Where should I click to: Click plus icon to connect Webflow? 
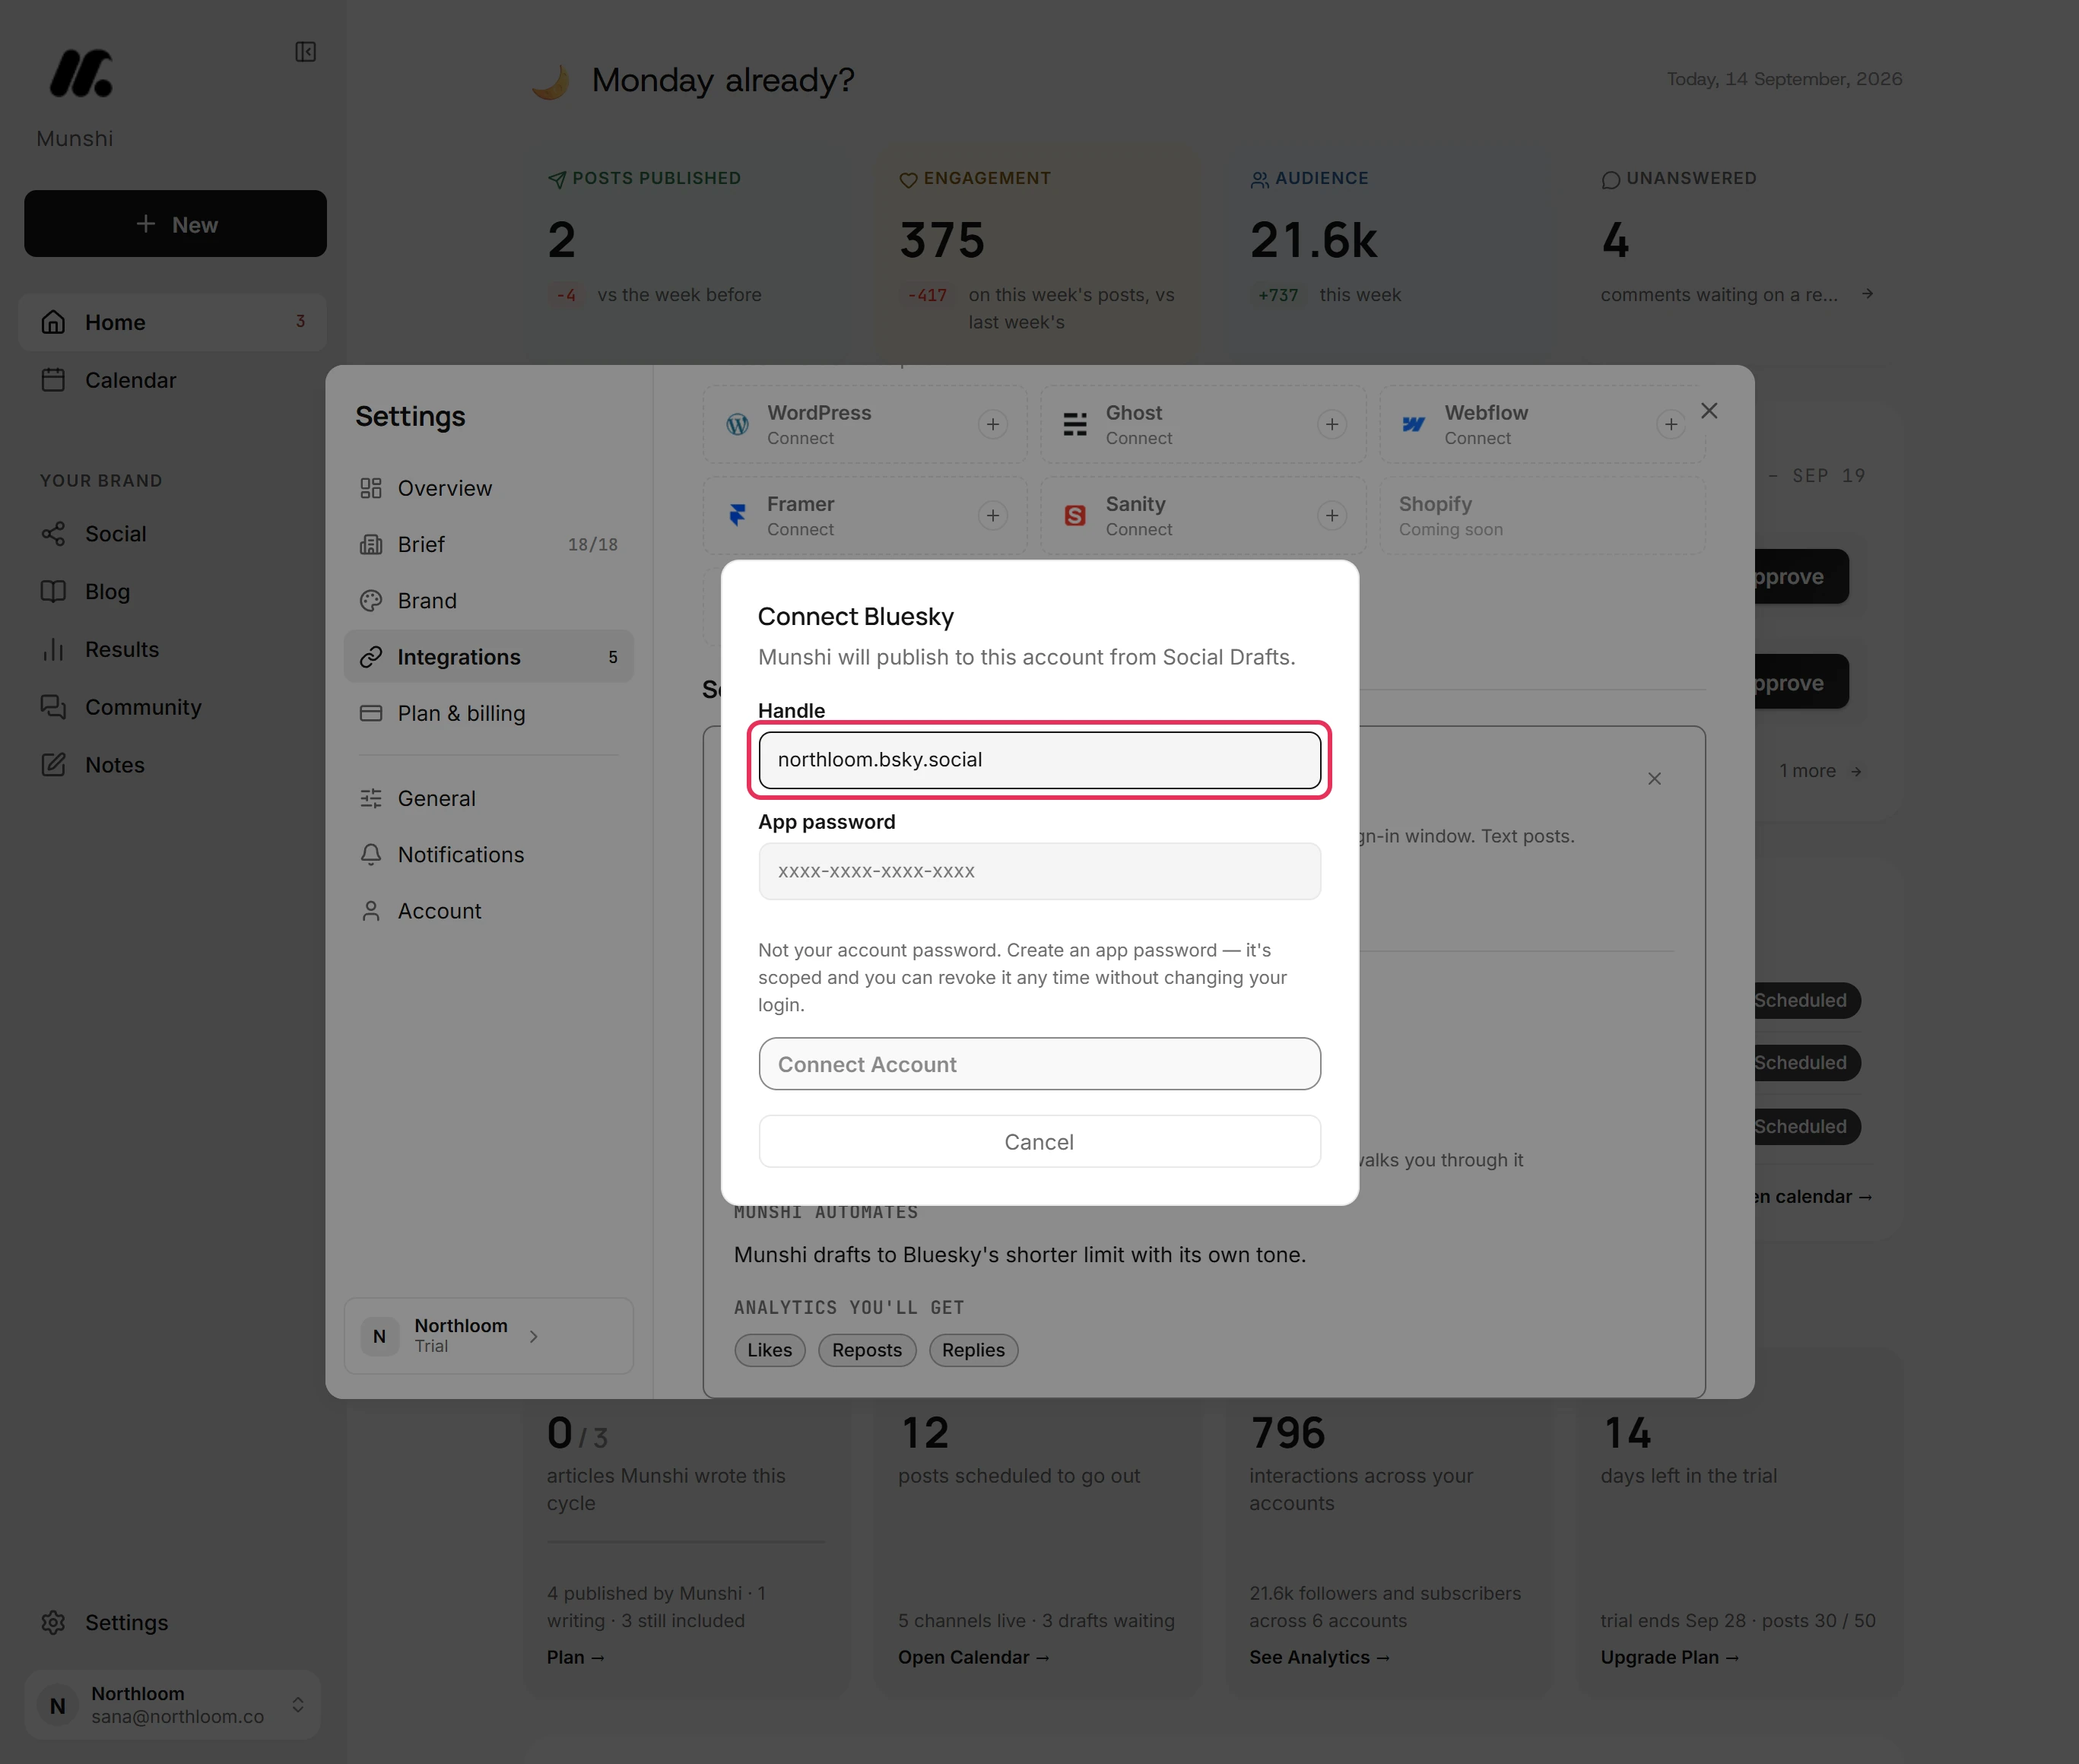coord(1671,424)
